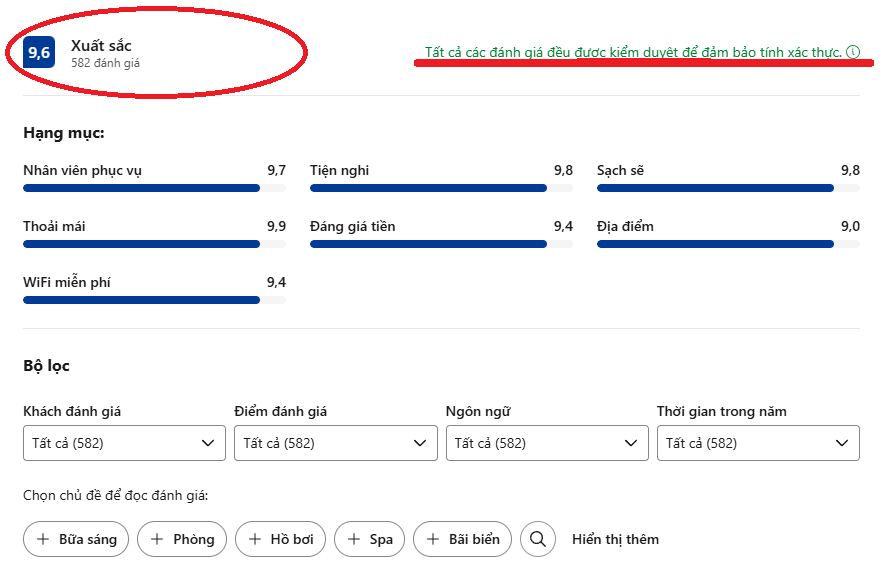888x580 pixels.
Task: Open the Ngôn ngữ filter dropdown
Action: click(x=547, y=443)
